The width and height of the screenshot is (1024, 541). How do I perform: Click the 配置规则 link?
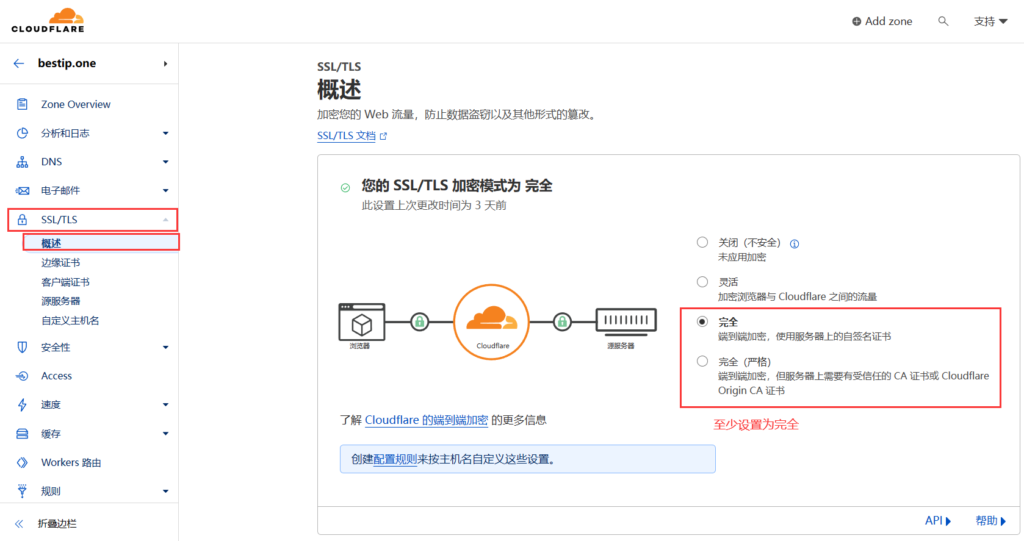(x=395, y=460)
